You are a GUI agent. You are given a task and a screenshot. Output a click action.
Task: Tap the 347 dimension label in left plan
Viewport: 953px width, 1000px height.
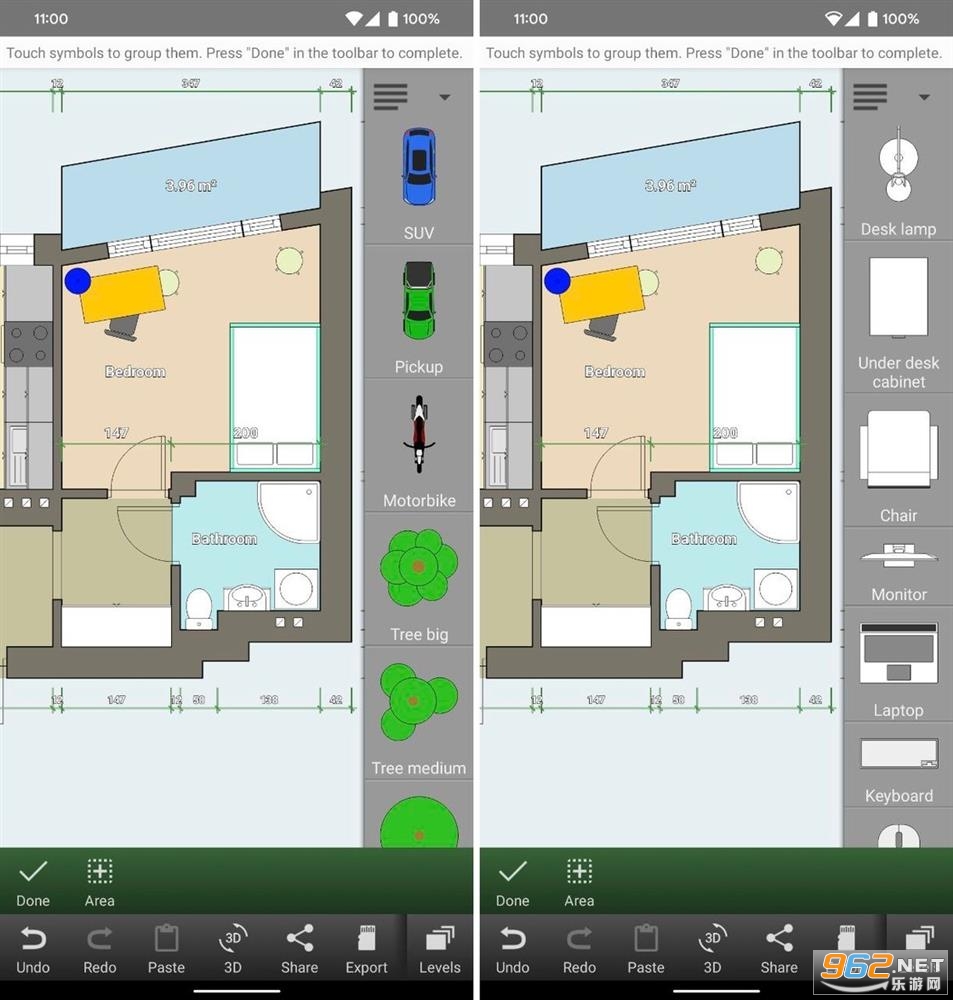(x=190, y=83)
